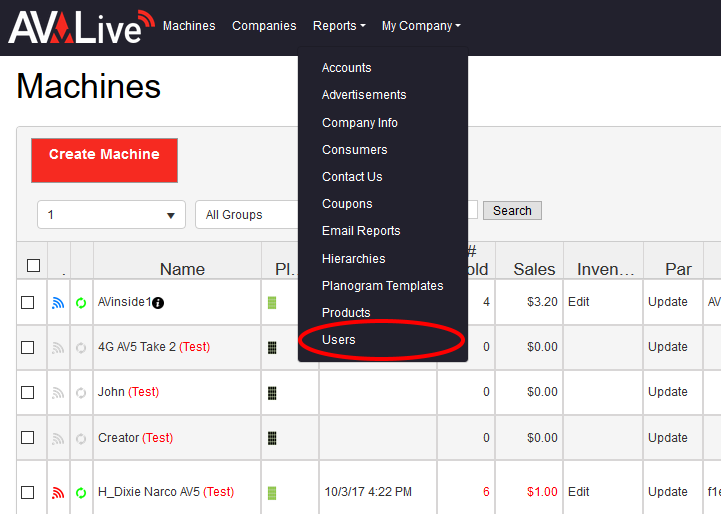Open the page number dropdown showing 1

(111, 215)
